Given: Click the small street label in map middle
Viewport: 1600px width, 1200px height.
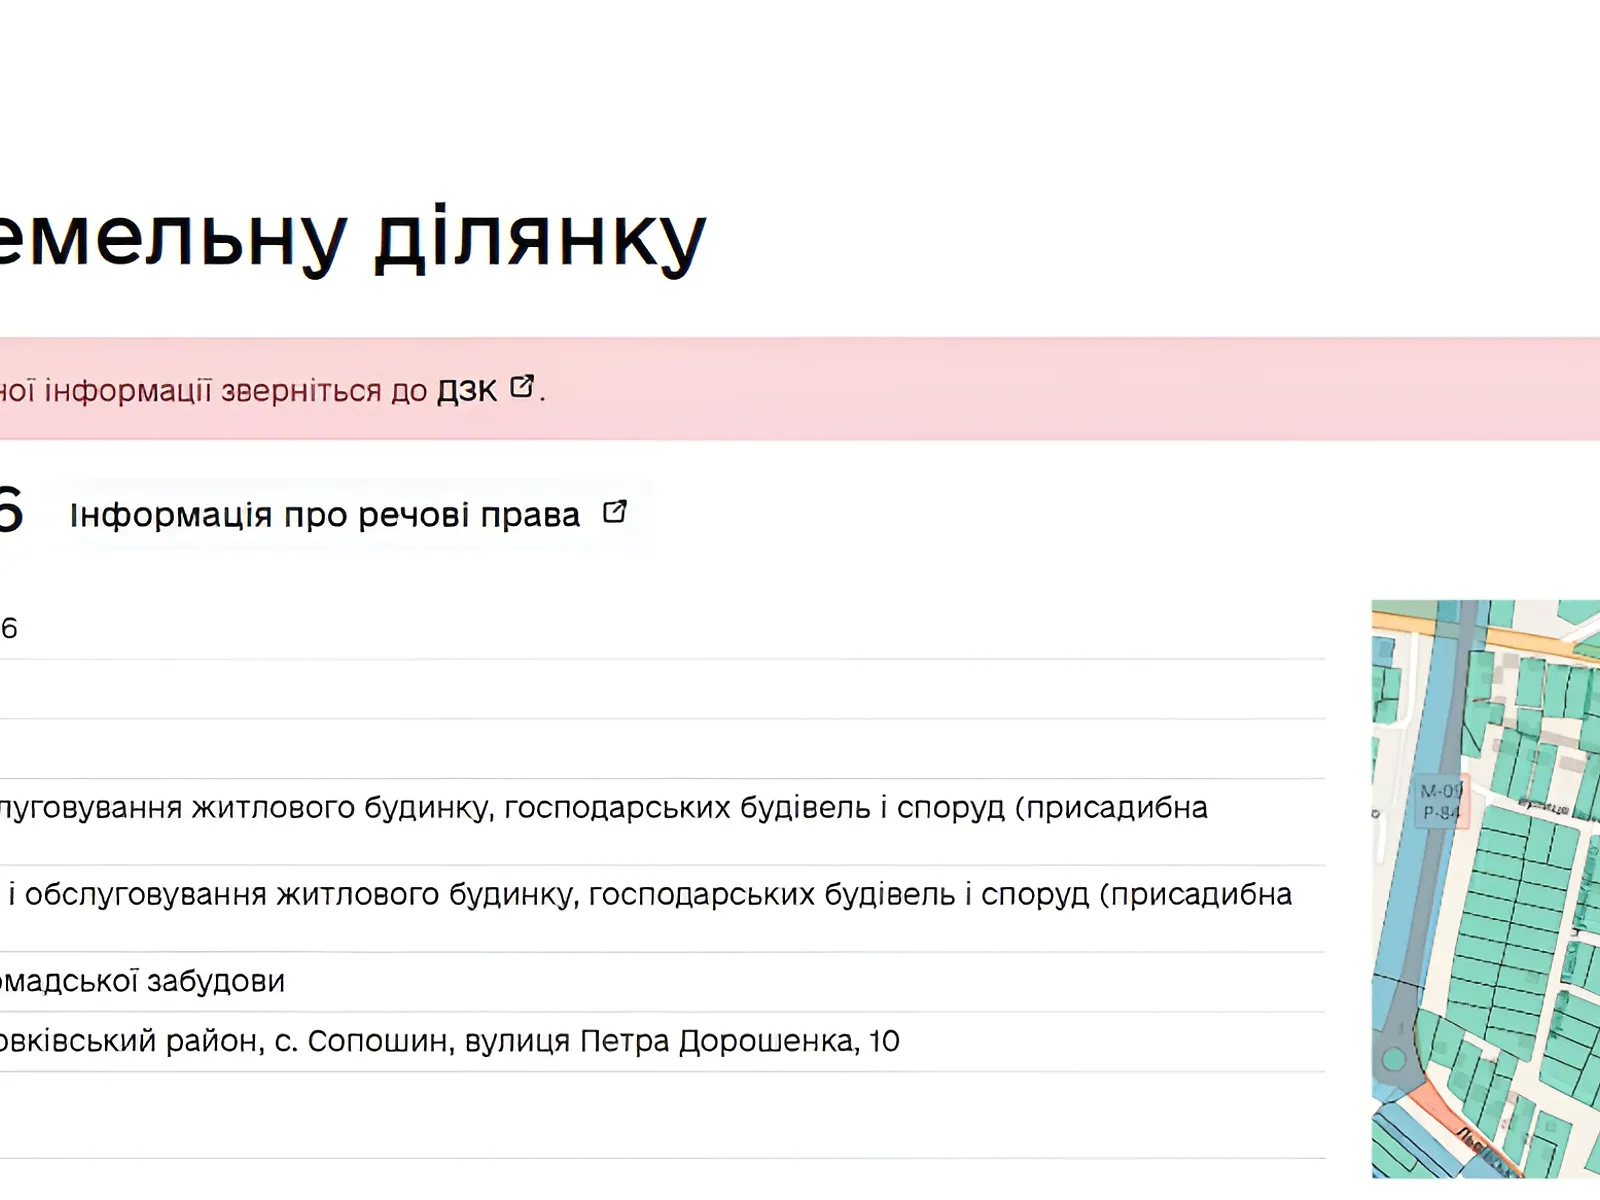Looking at the screenshot, I should pyautogui.click(x=1543, y=805).
